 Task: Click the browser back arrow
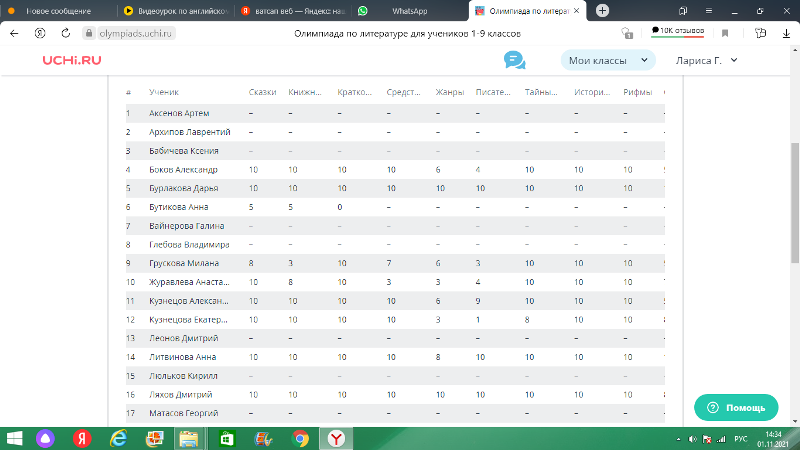point(14,33)
